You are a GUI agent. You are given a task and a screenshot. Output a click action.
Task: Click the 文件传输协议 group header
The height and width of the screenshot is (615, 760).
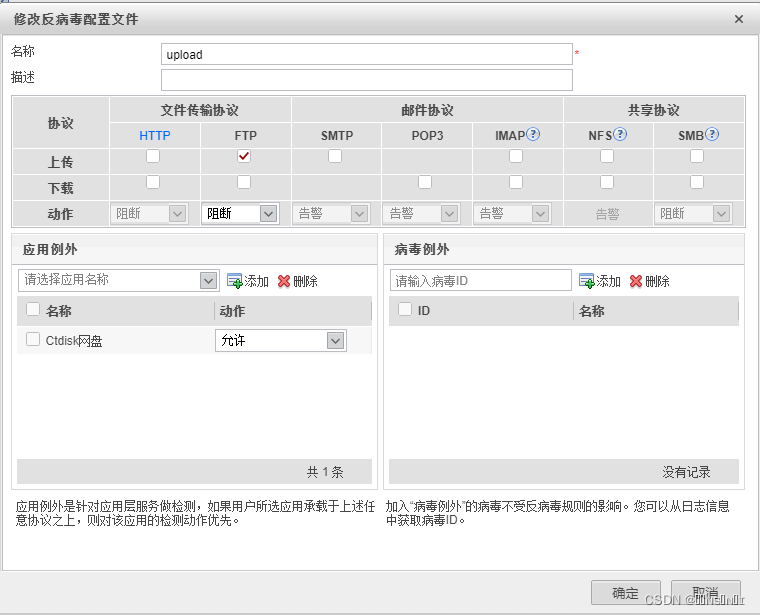200,110
